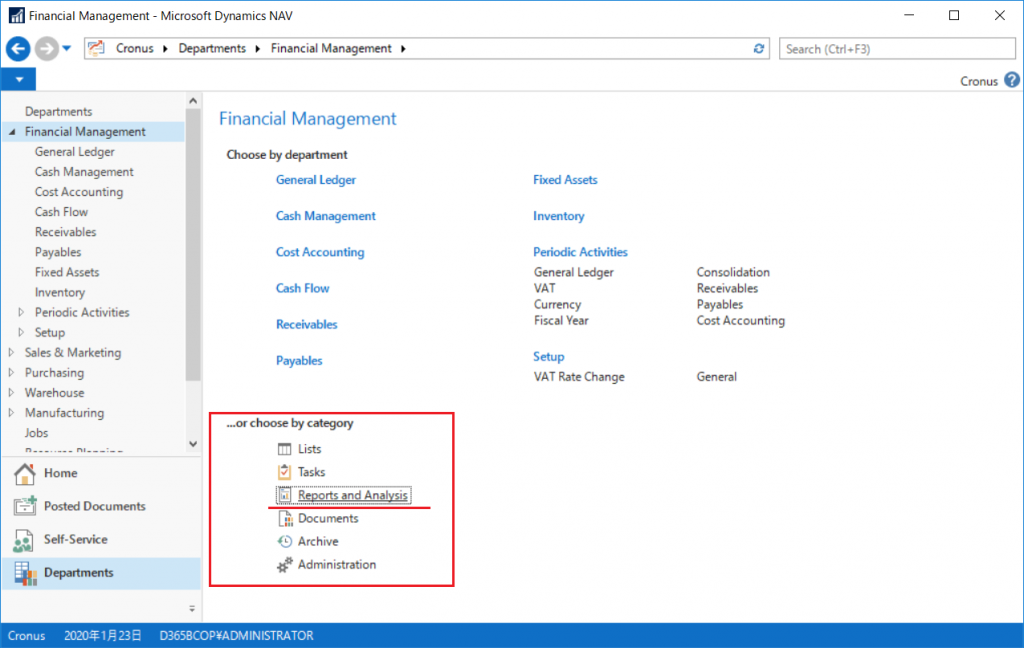Viewport: 1024px width, 648px height.
Task: Click the Documents category icon
Action: click(x=285, y=519)
